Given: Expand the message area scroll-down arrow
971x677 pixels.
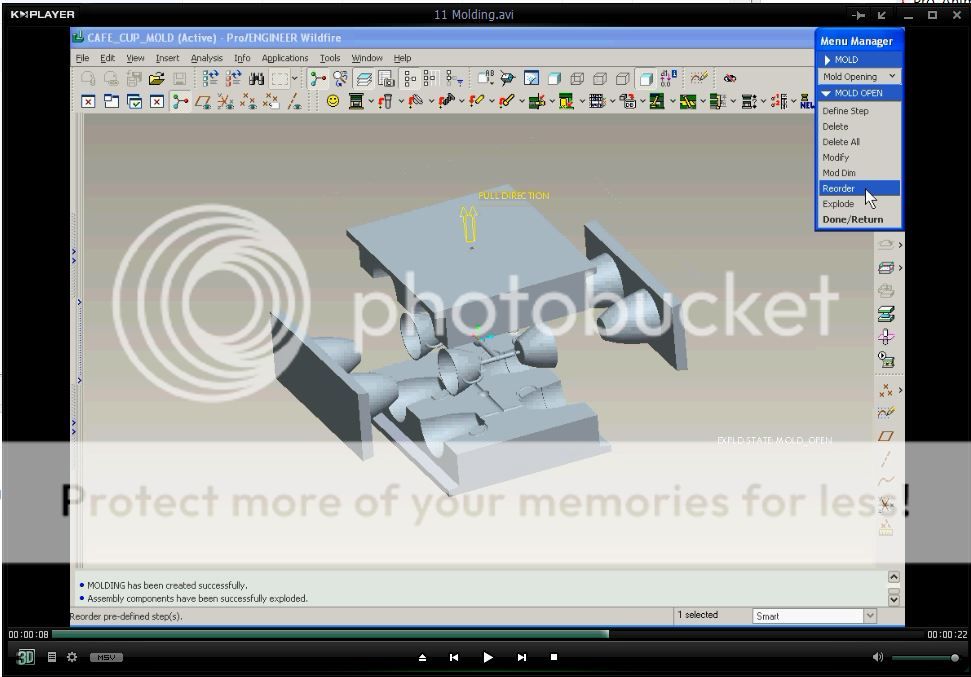Looking at the screenshot, I should (894, 599).
